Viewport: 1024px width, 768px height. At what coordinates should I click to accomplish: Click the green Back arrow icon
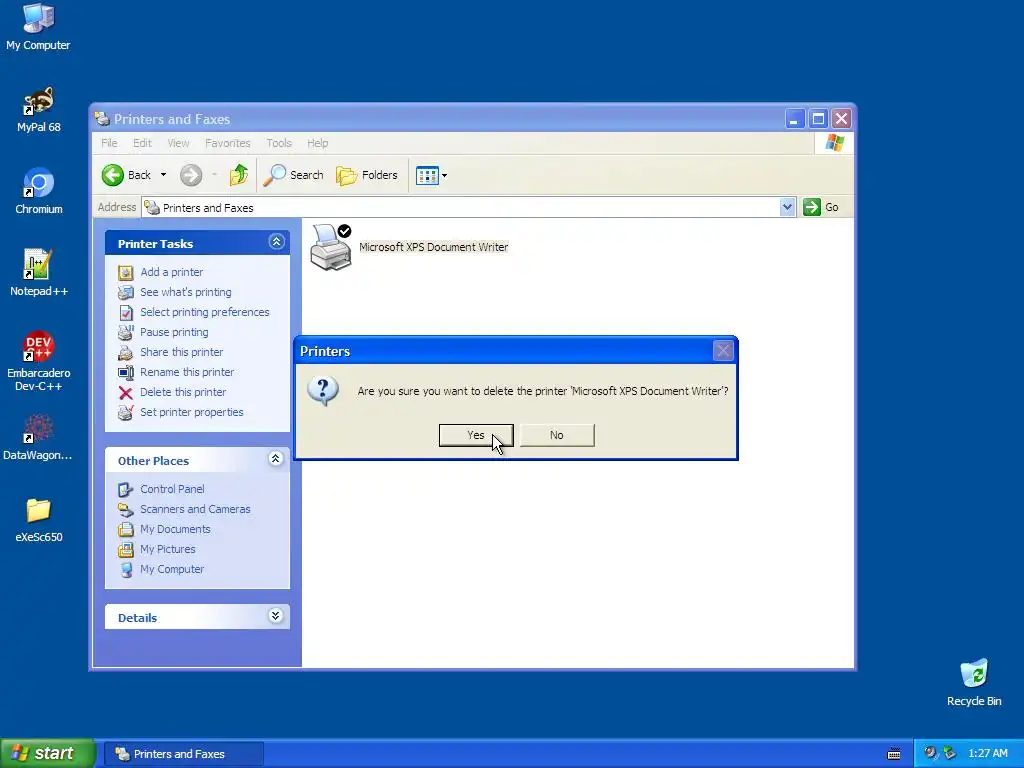[112, 175]
